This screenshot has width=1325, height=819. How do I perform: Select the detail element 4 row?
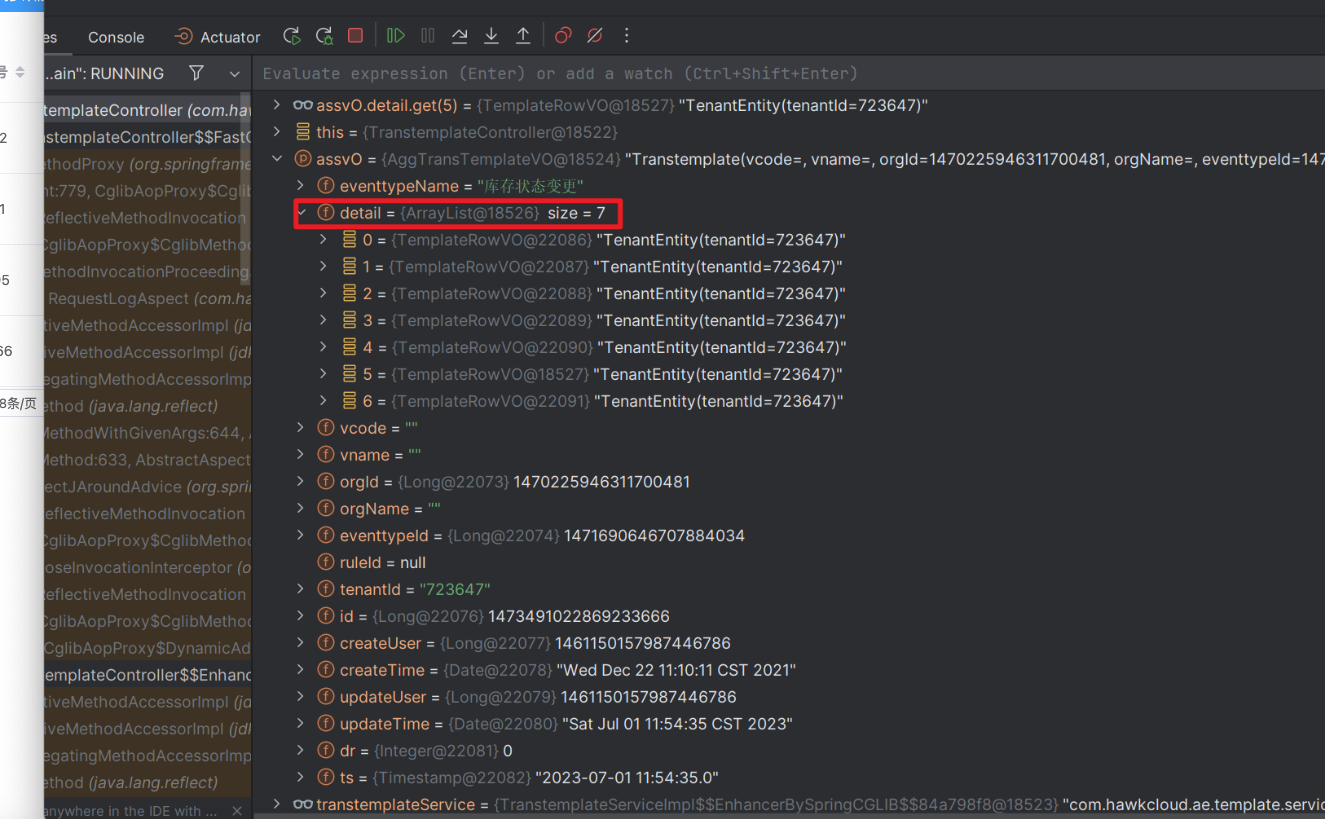tap(790, 347)
